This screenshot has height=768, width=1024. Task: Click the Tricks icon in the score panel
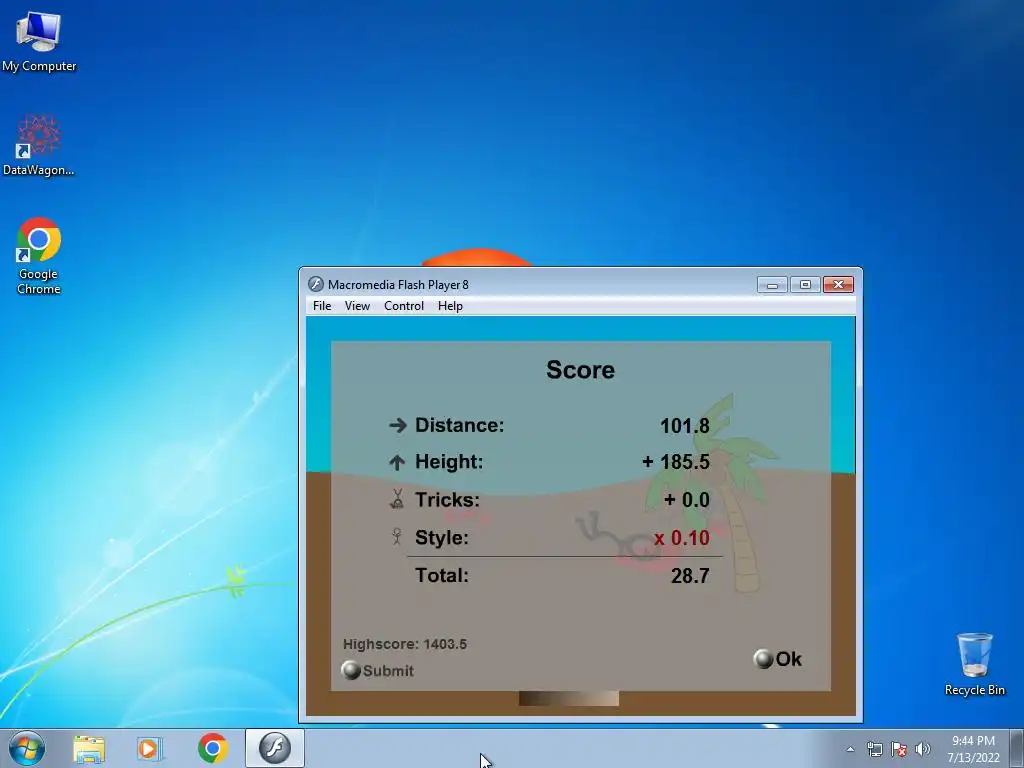(x=397, y=499)
